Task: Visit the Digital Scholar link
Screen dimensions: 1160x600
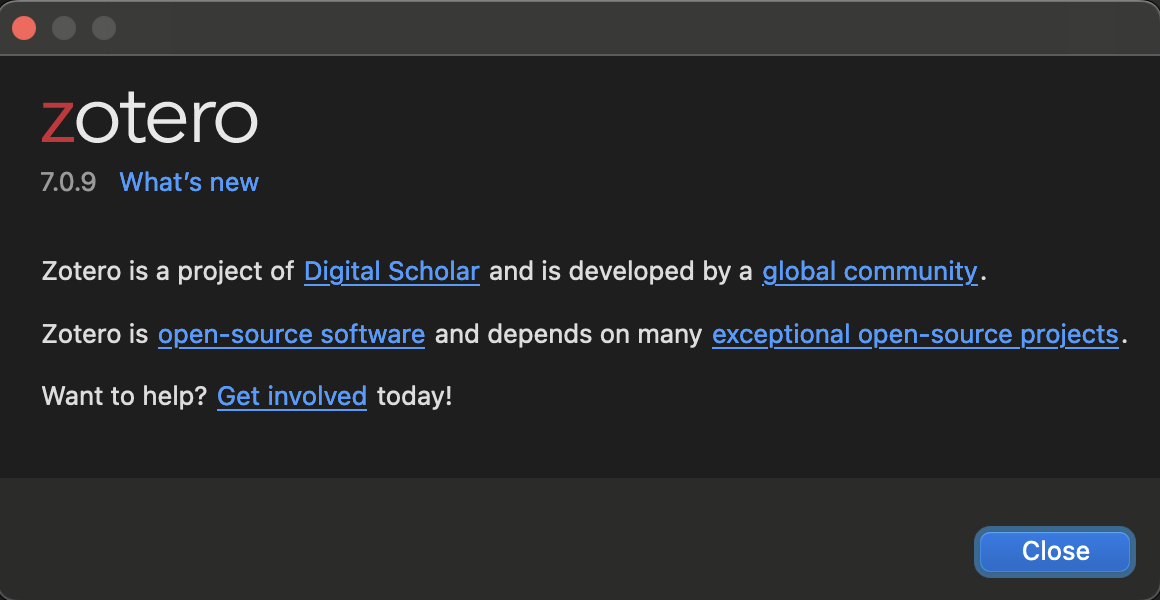Action: 391,272
